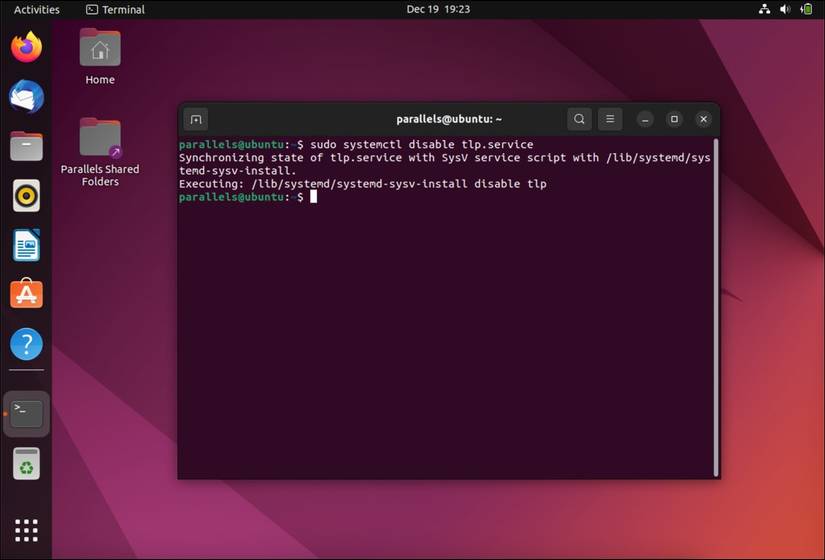825x560 pixels.
Task: Open the Files manager in the dock
Action: (26, 146)
